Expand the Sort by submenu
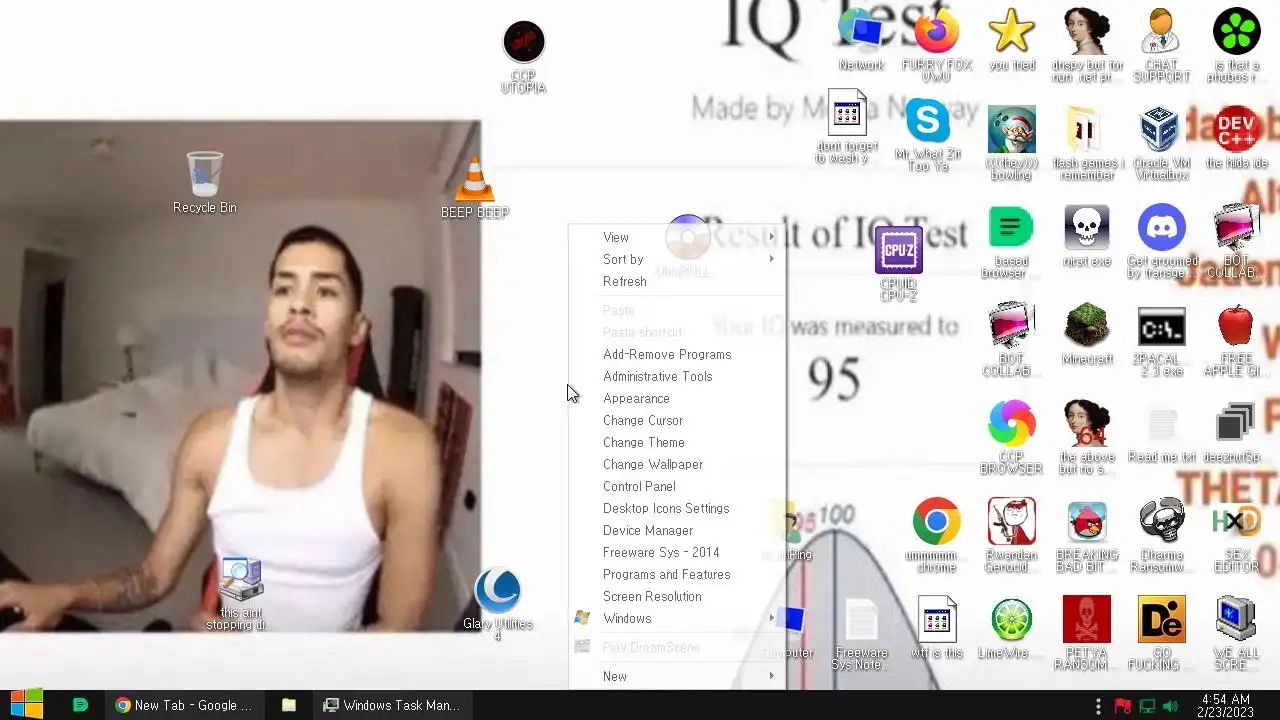Screen dimensions: 1280x720 [x=677, y=259]
